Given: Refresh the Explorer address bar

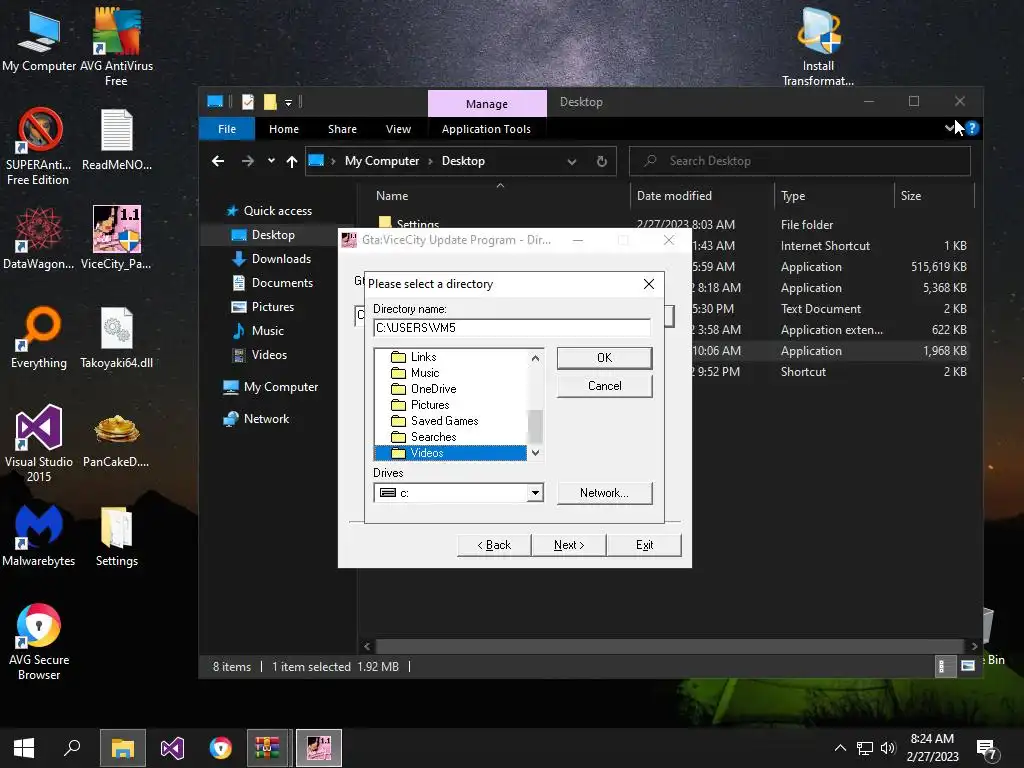Looking at the screenshot, I should (601, 161).
